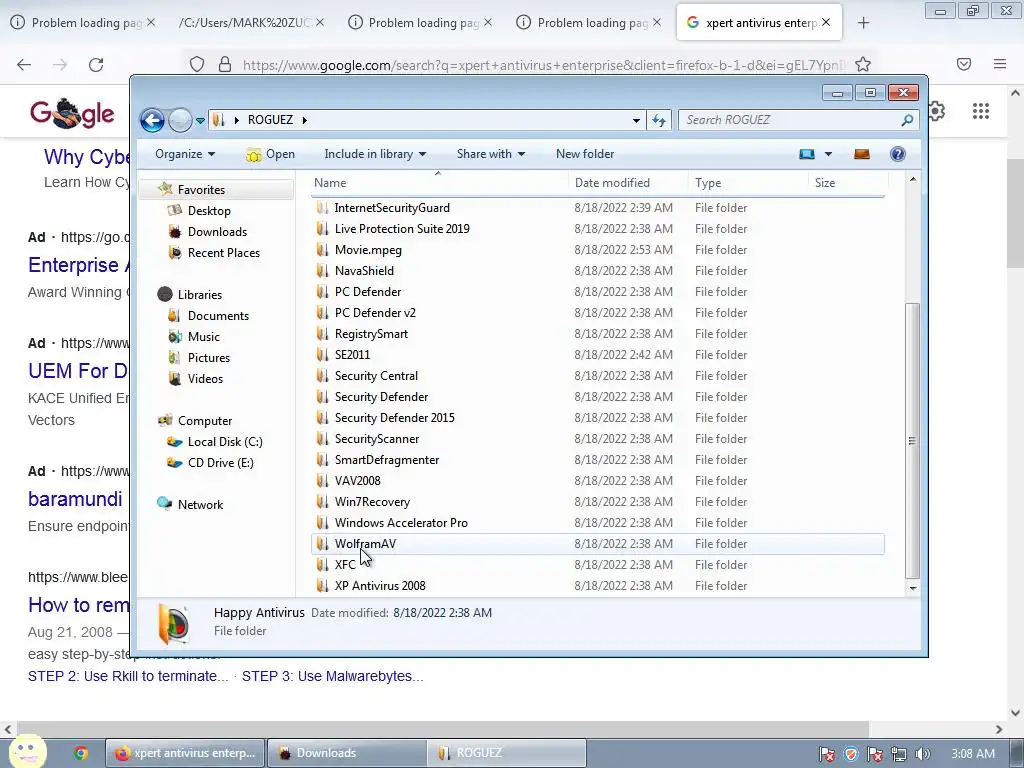The width and height of the screenshot is (1024, 768).
Task: Sort by Name column header
Action: tap(438, 183)
